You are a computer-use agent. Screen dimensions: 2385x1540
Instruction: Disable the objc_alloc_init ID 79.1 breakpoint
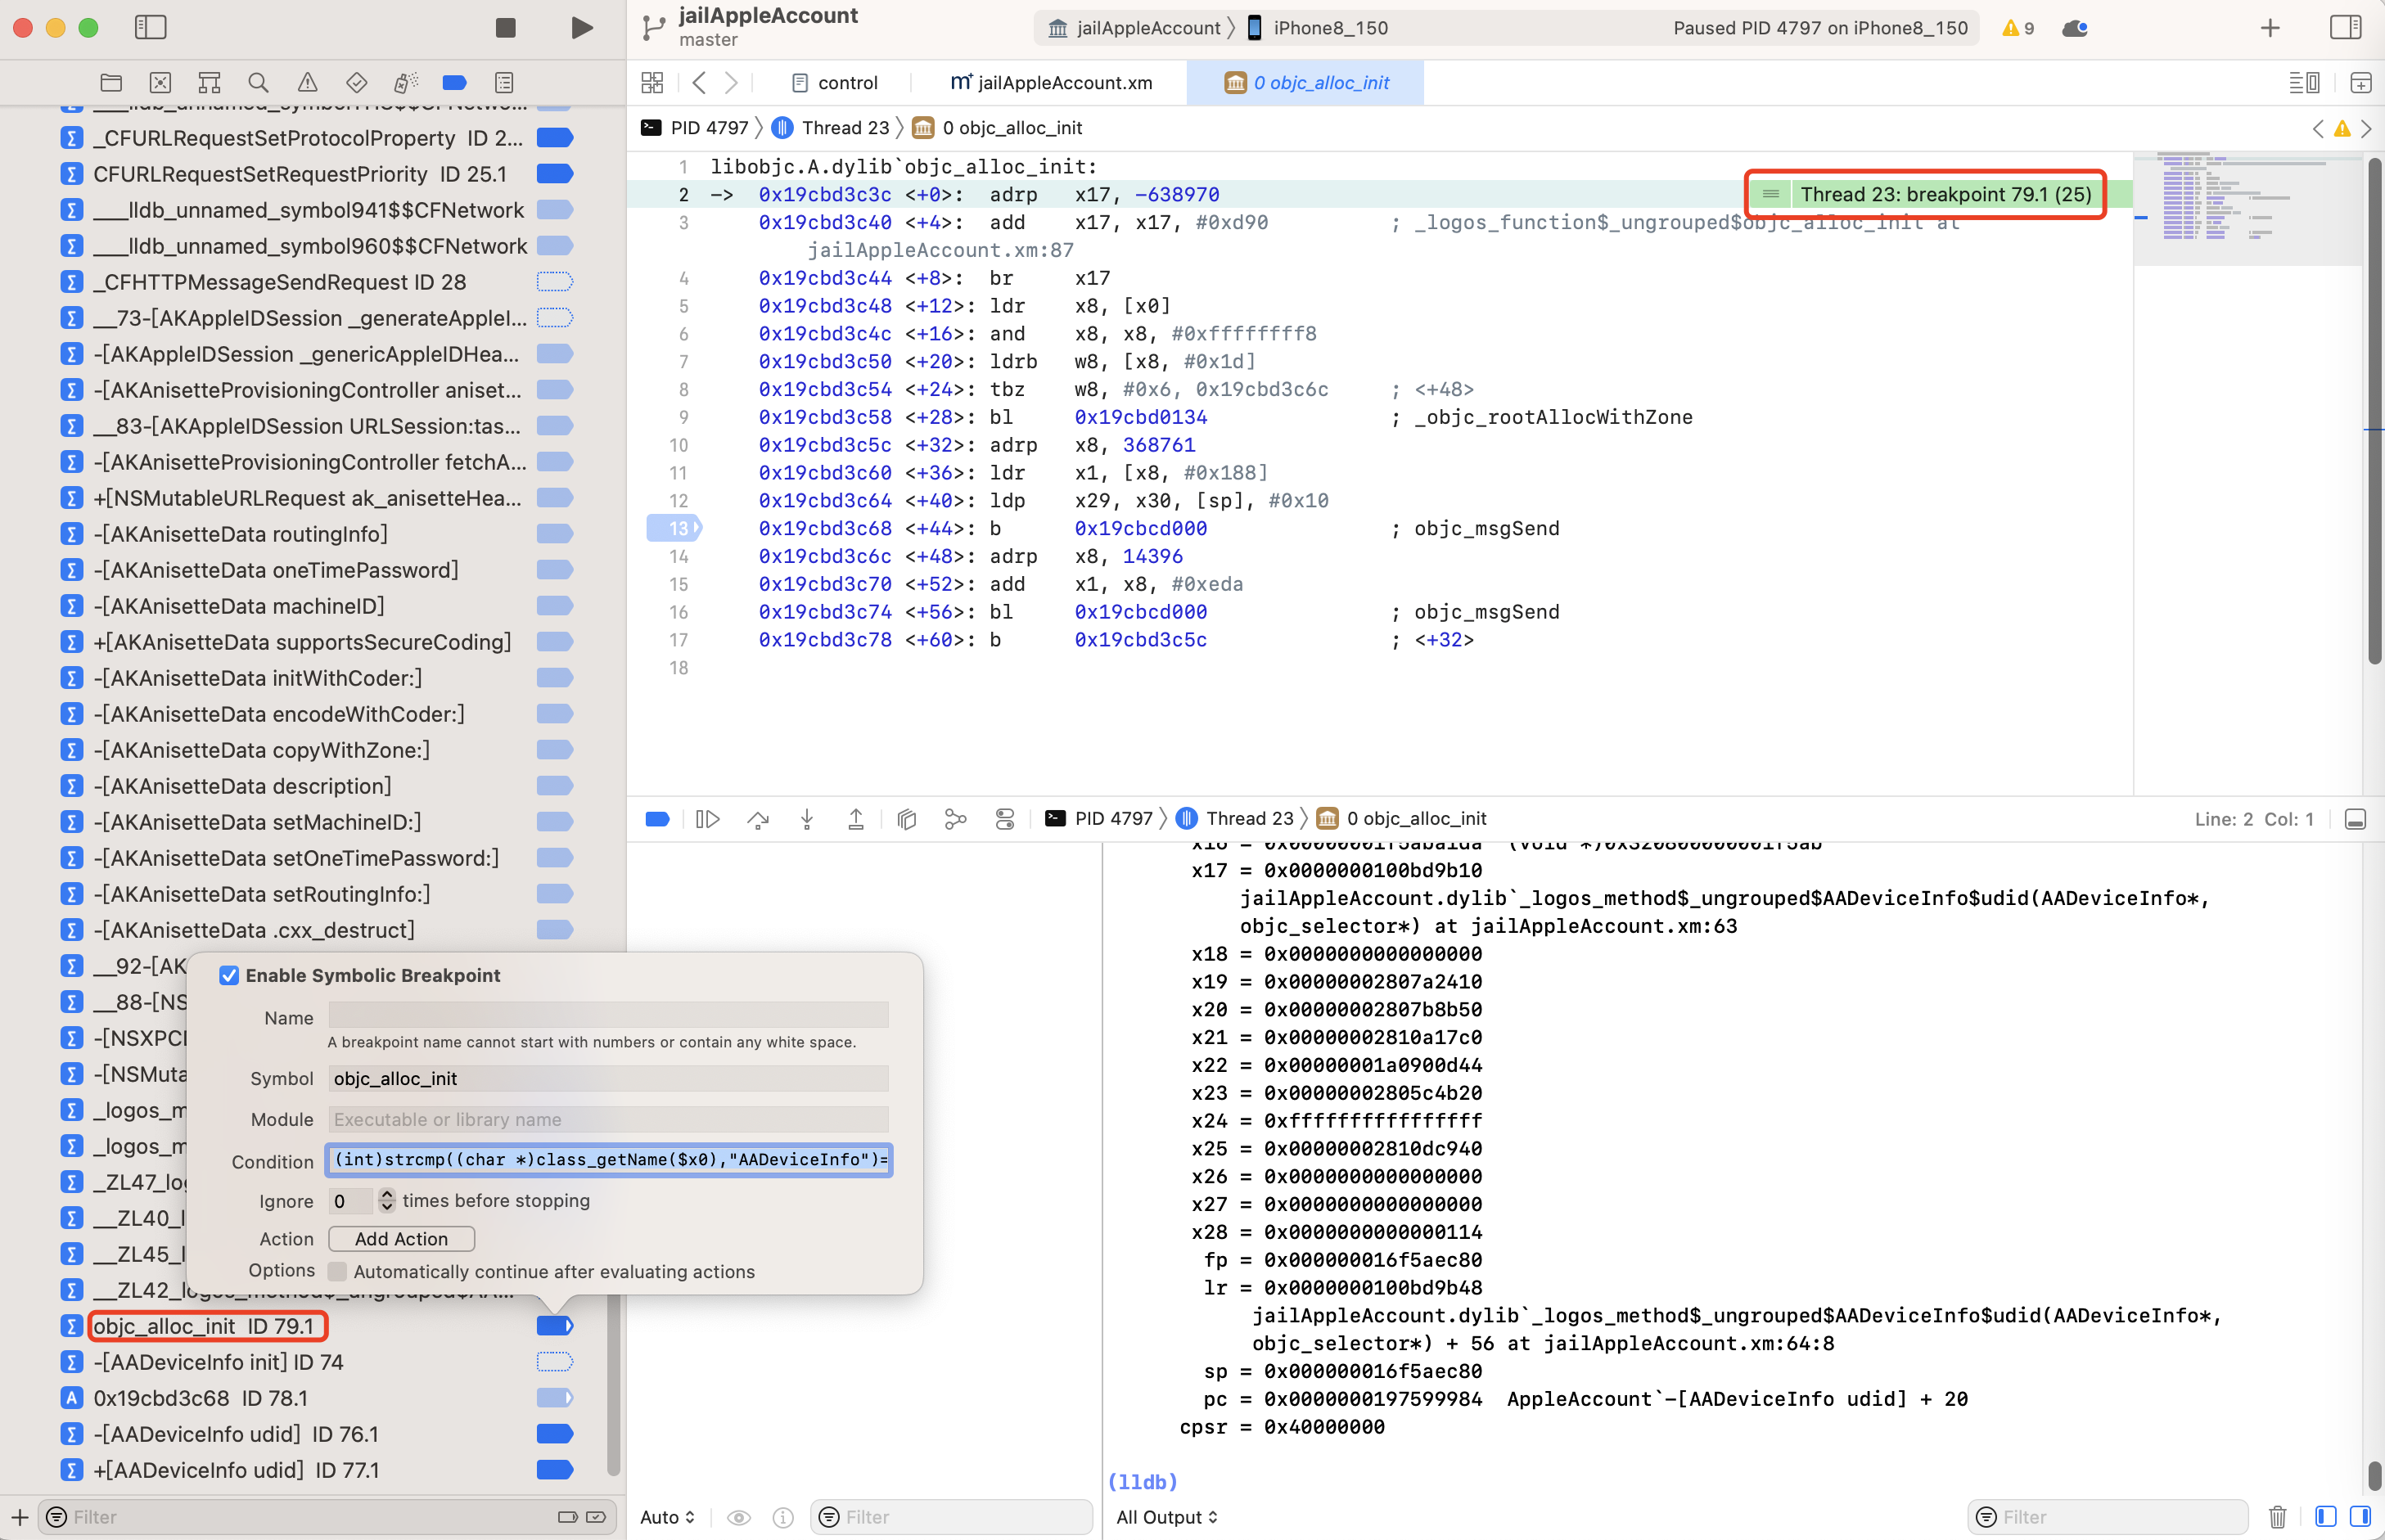pos(555,1325)
